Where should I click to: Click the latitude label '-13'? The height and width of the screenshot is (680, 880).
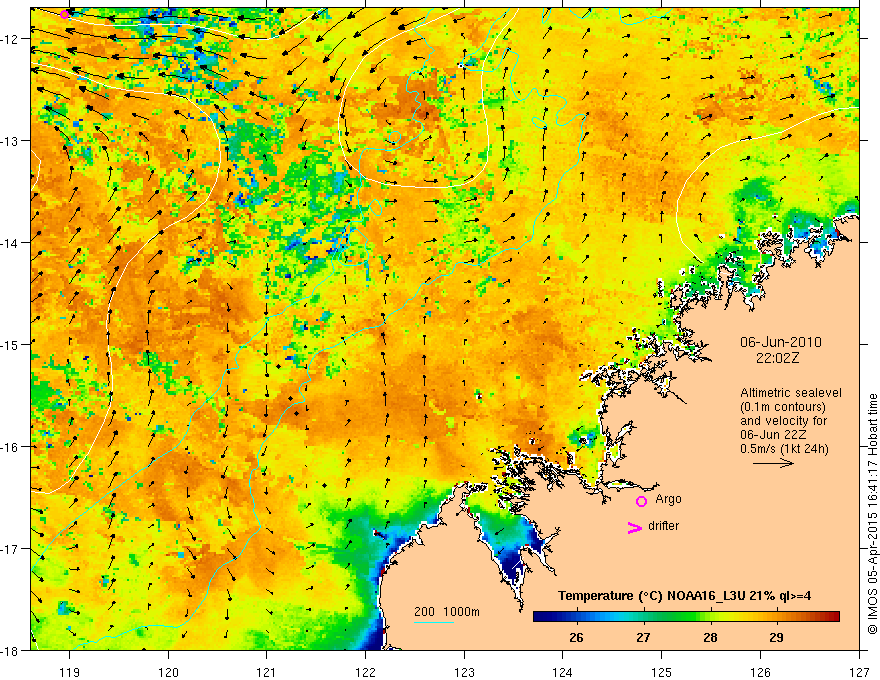click(11, 141)
